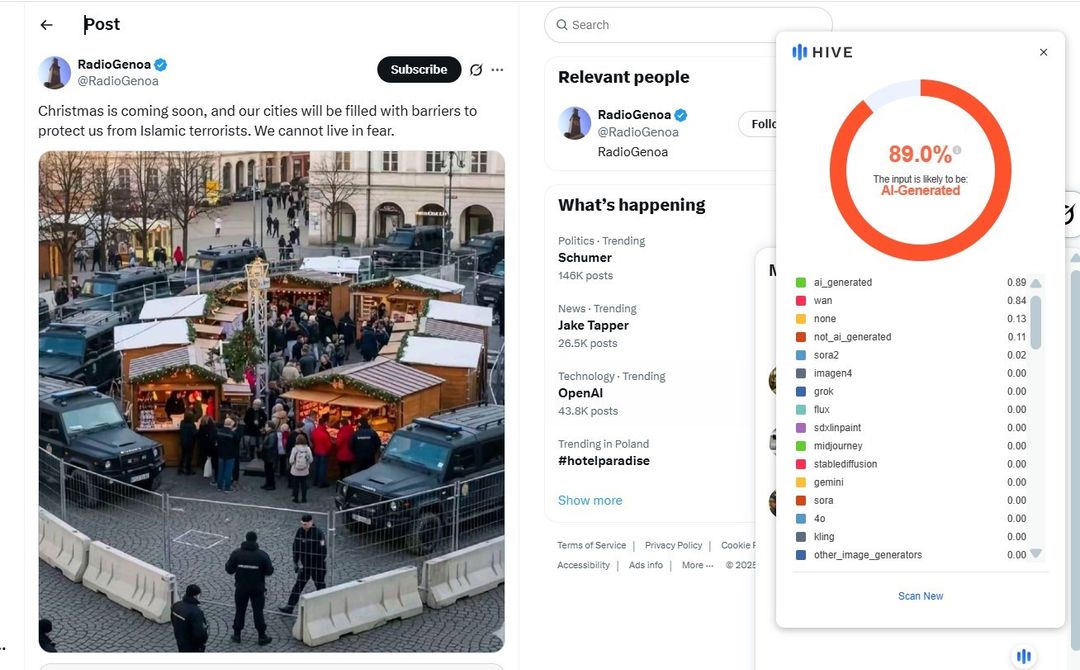The width and height of the screenshot is (1080, 670).
Task: Click the green ai_generated color swatch
Action: (x=801, y=283)
